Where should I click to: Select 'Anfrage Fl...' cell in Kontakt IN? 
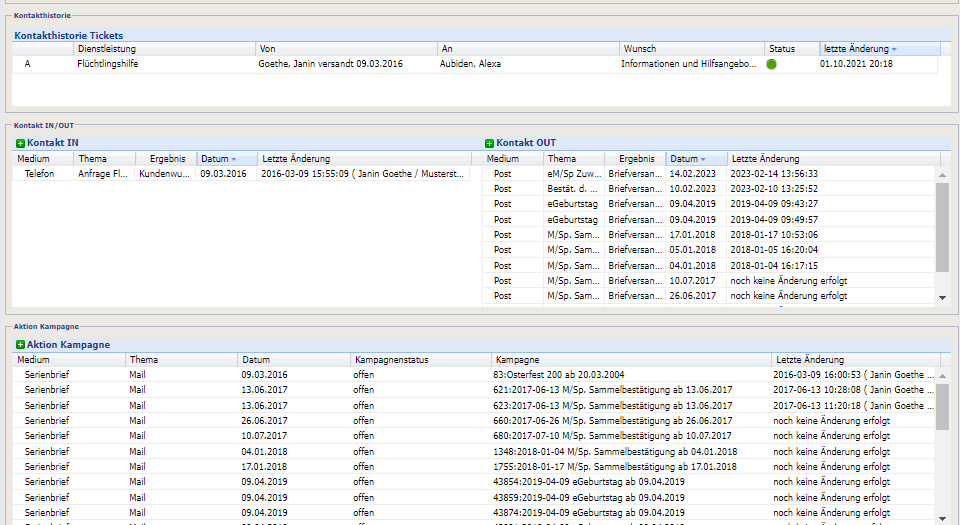[103, 174]
